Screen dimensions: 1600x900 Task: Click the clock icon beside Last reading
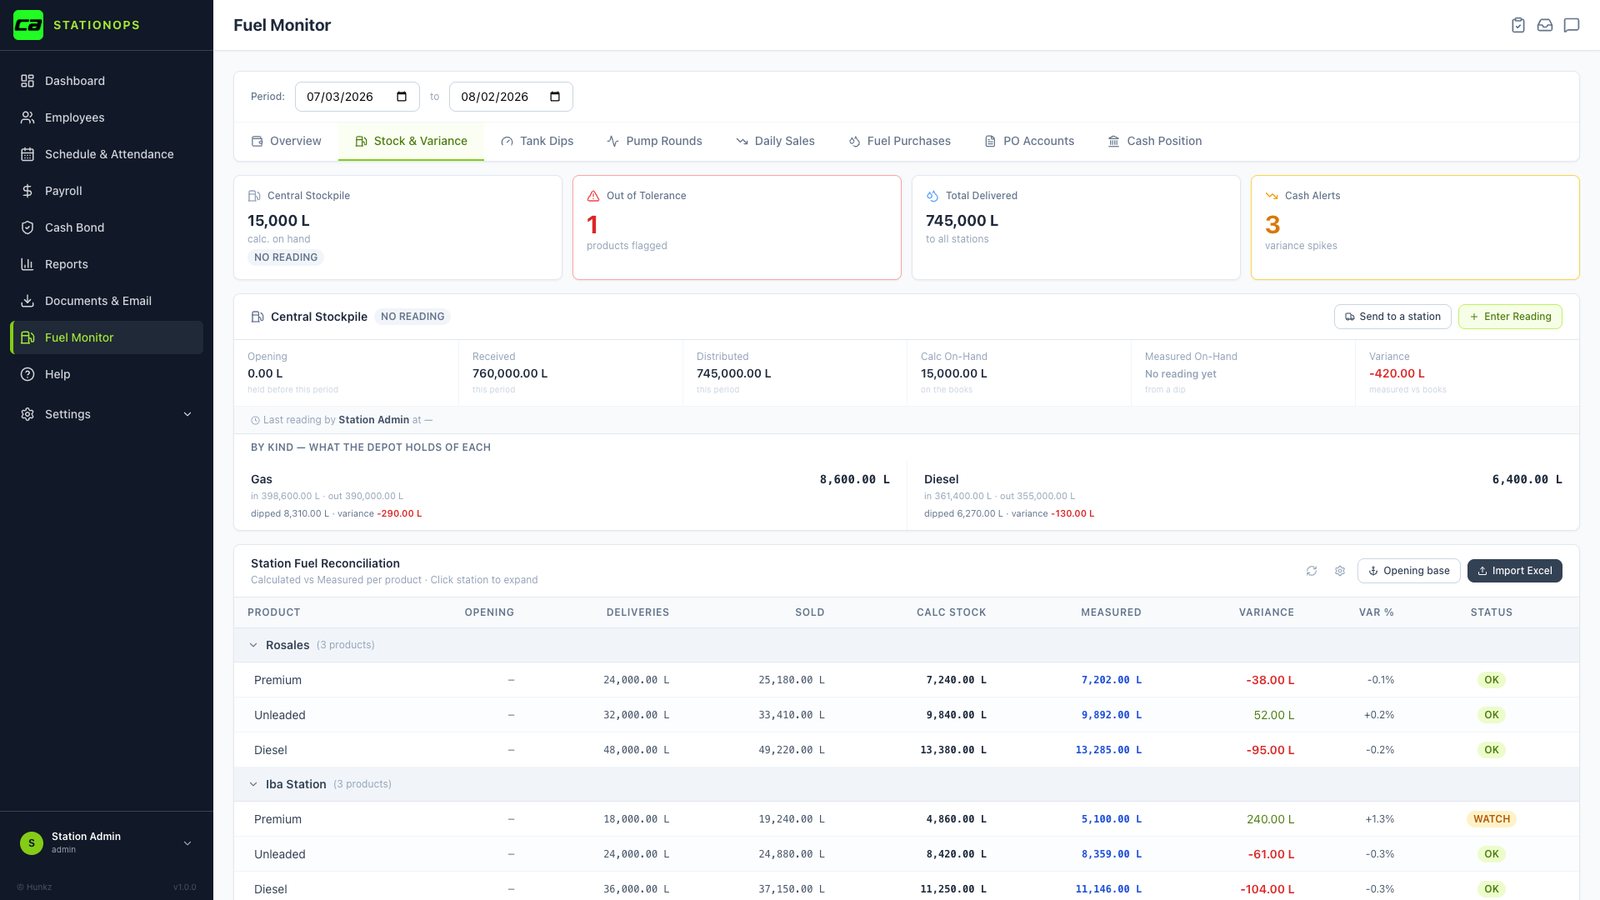pyautogui.click(x=255, y=421)
